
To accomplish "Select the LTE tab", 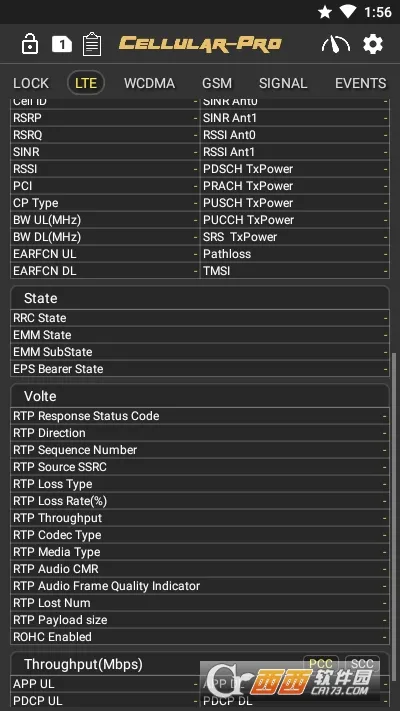I will [86, 83].
